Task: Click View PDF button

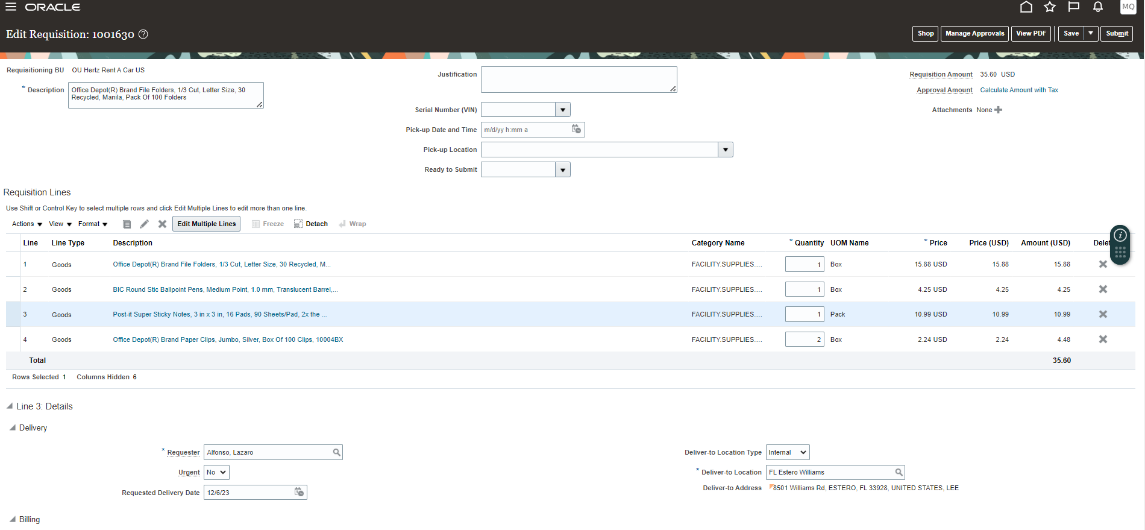Action: click(1030, 34)
